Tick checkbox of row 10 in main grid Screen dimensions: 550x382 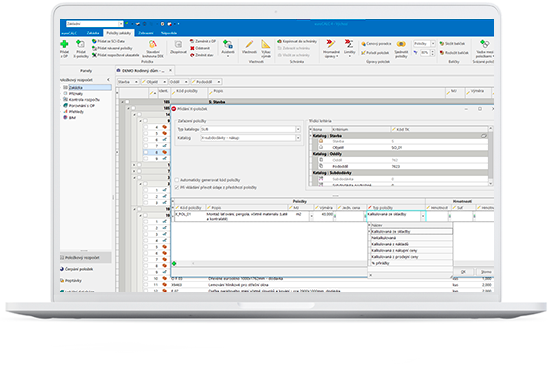click(146, 278)
